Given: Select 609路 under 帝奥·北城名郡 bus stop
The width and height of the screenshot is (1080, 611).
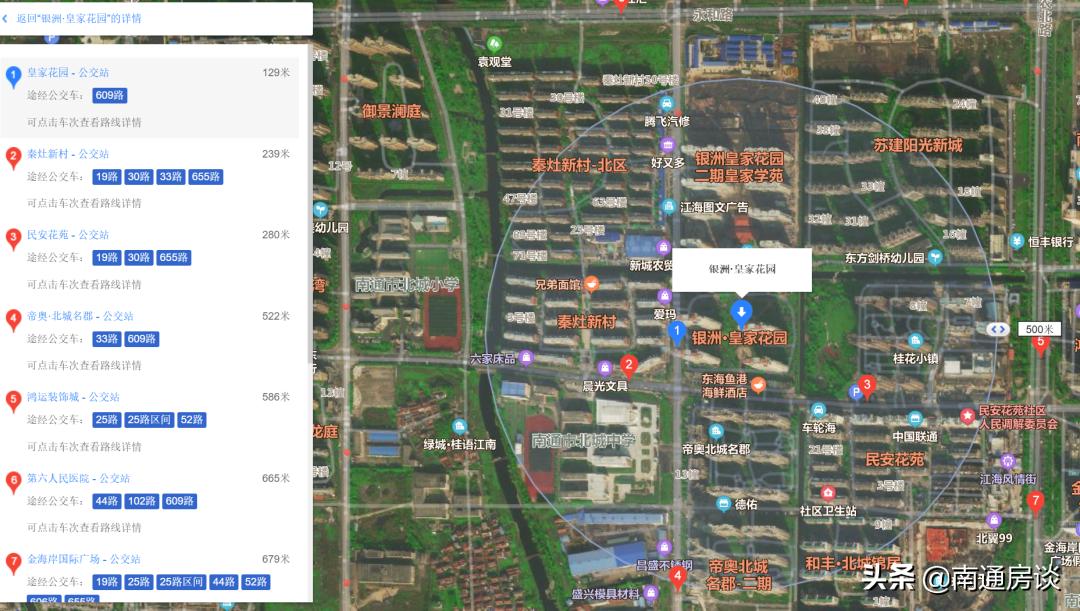Looking at the screenshot, I should (x=142, y=339).
